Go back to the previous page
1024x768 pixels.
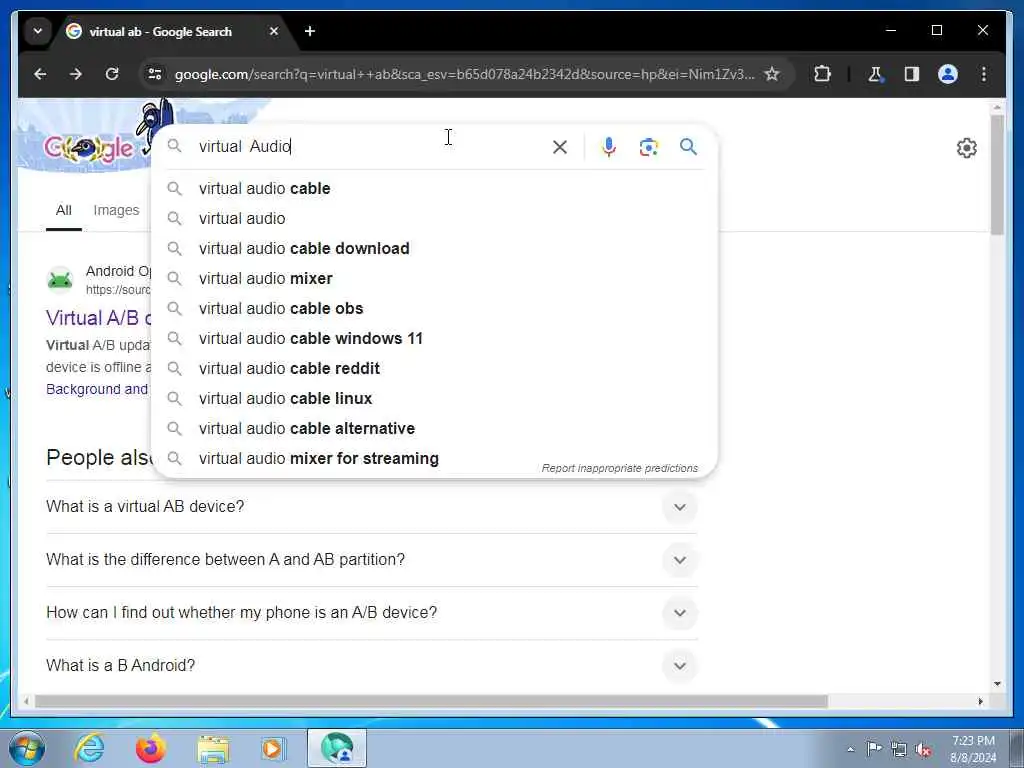[x=40, y=74]
